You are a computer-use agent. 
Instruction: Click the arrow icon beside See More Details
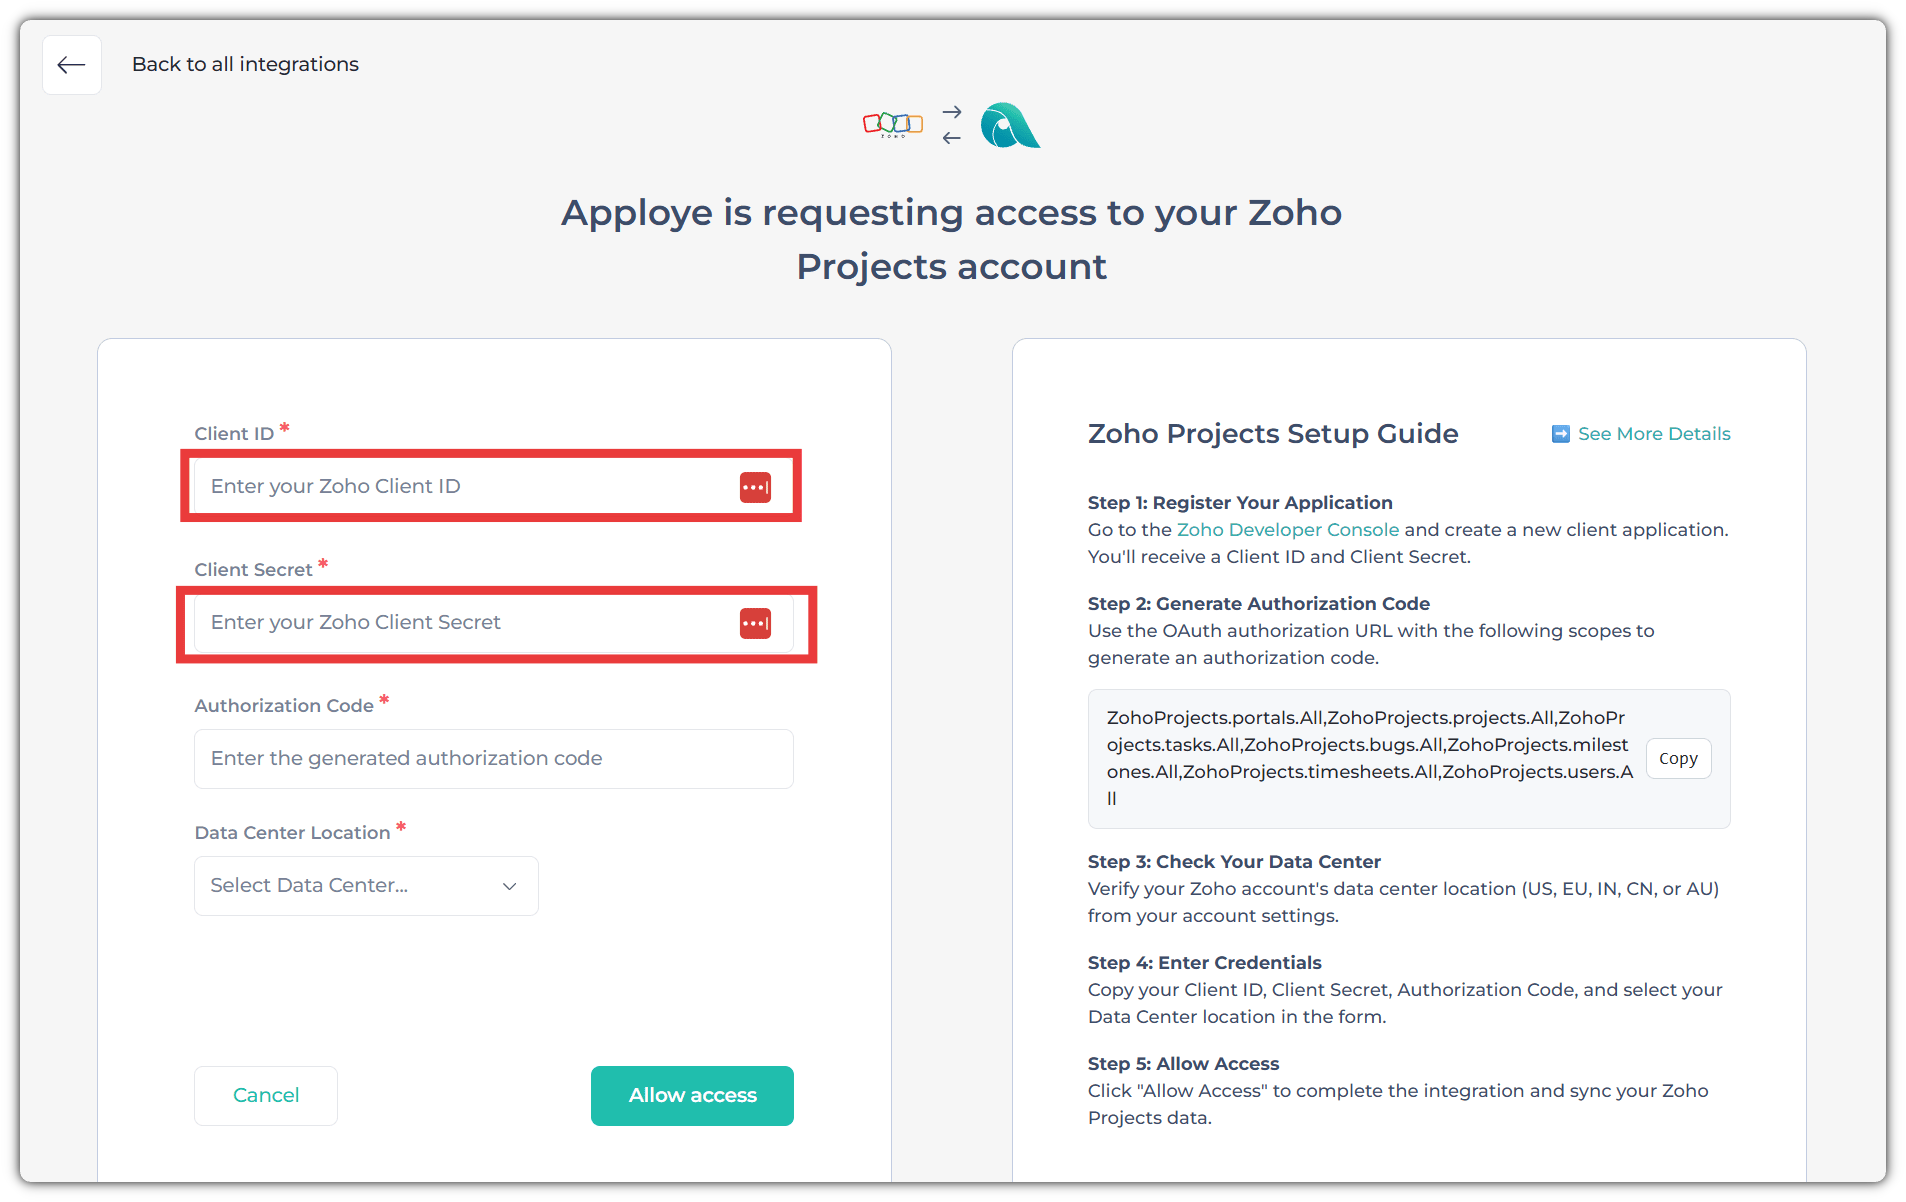tap(1560, 434)
